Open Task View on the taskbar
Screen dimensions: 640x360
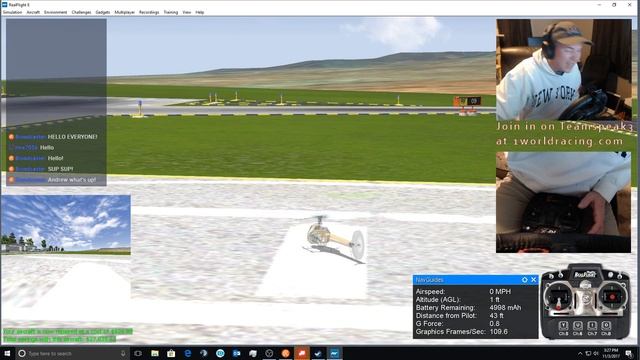tap(138, 353)
